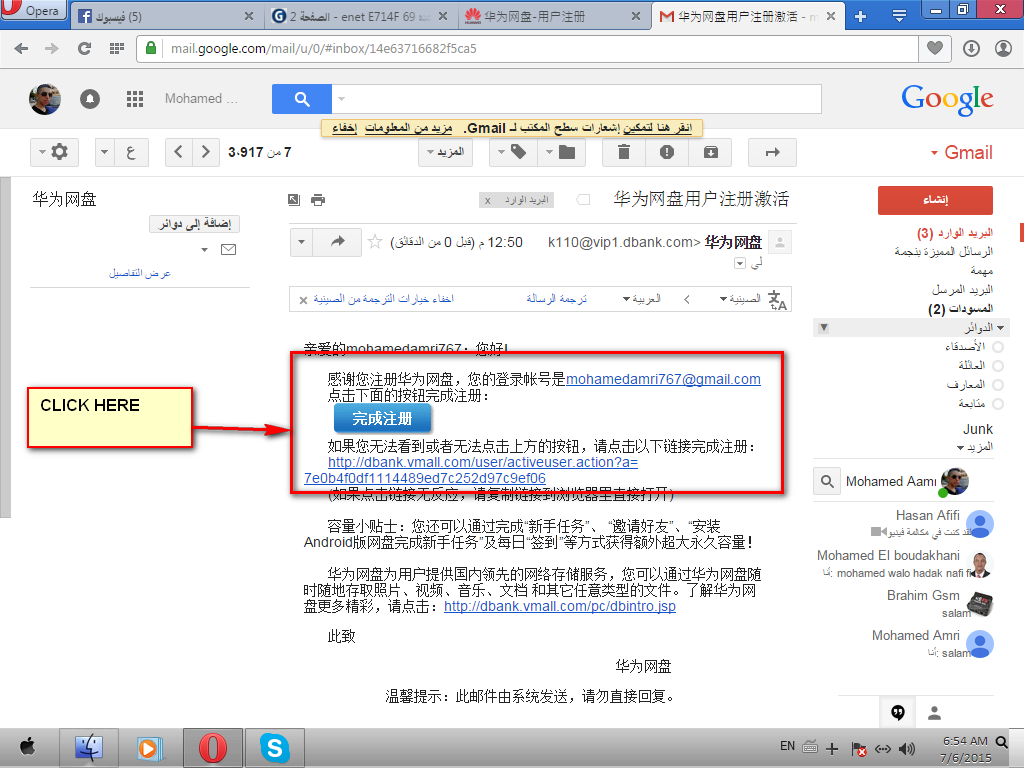
Task: Open the starred messages folder
Action: pos(944,251)
